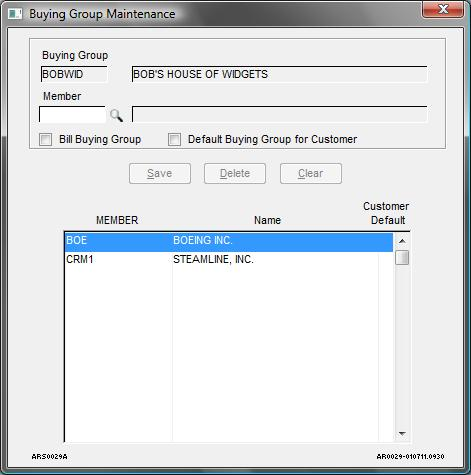Click the member list scroll up arrow
This screenshot has width=471, height=475.
(x=402, y=241)
